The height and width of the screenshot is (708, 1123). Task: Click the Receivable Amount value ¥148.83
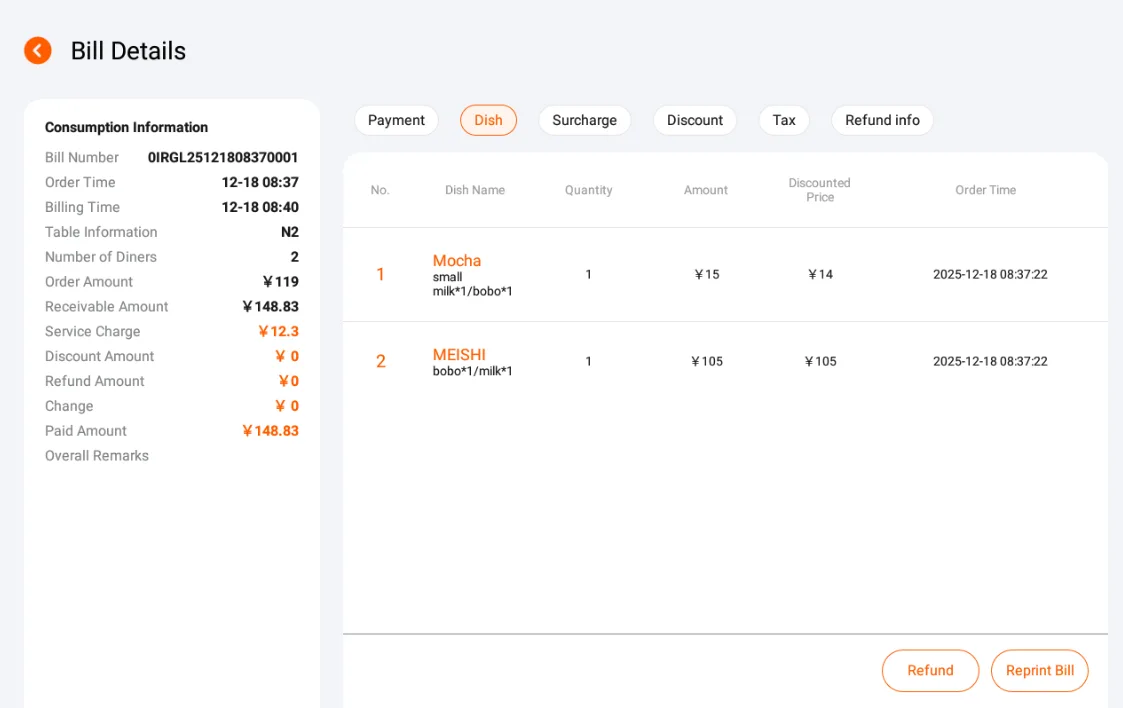pyautogui.click(x=271, y=306)
